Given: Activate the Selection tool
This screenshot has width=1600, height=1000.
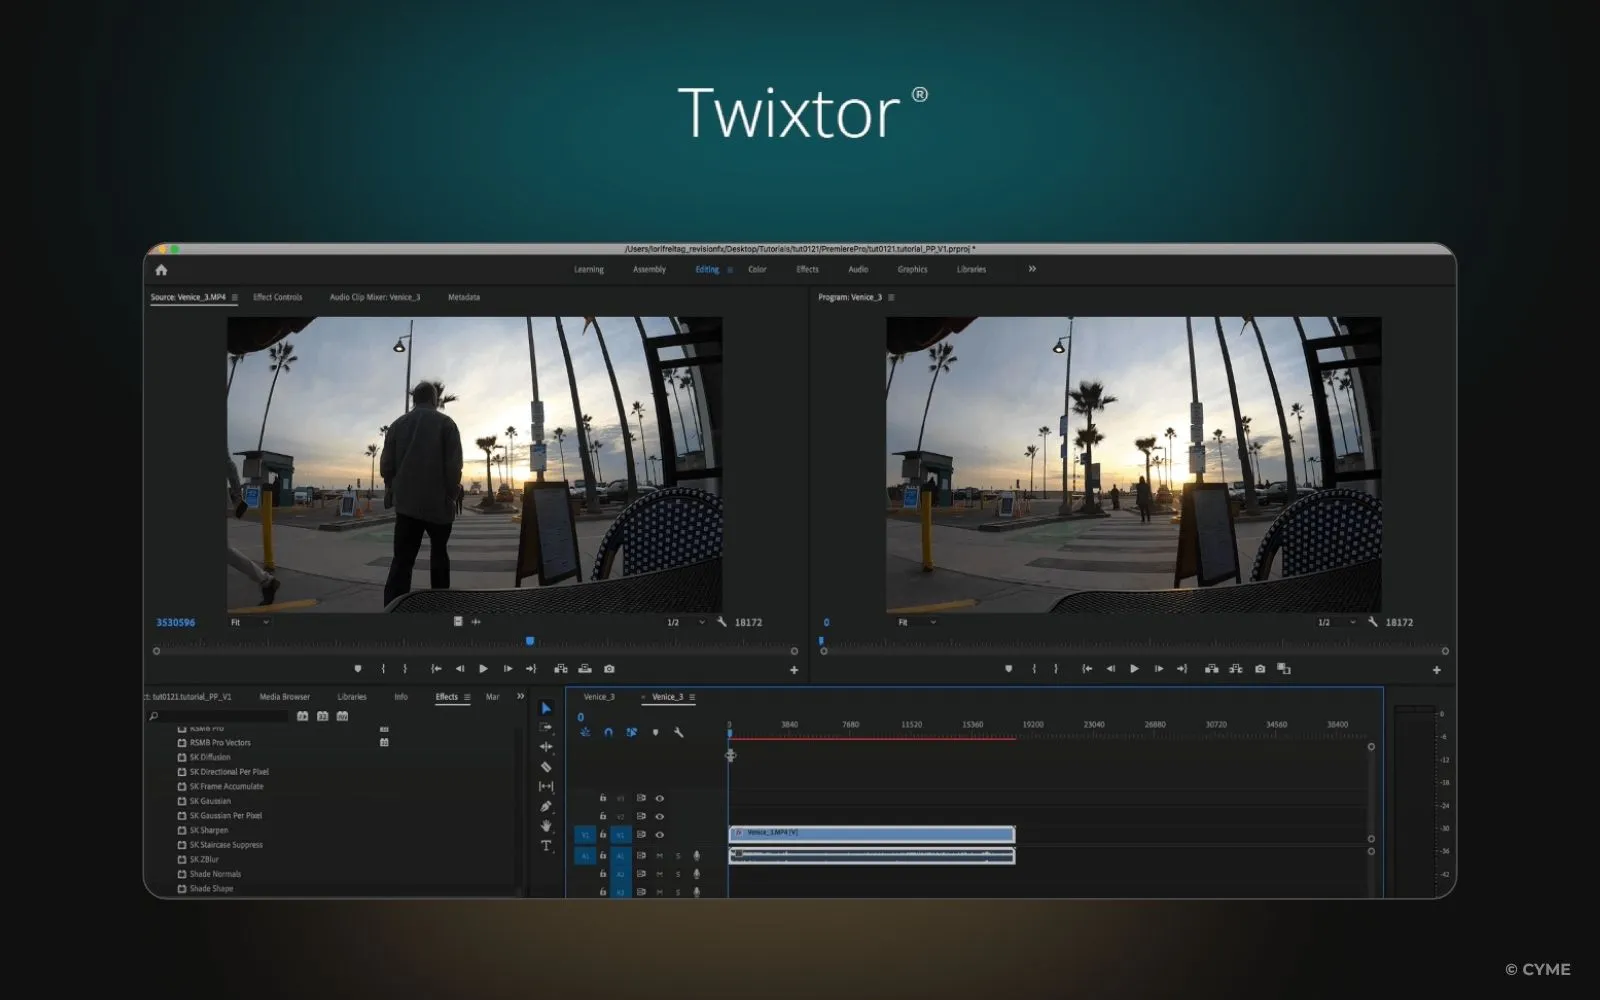Looking at the screenshot, I should tap(547, 708).
